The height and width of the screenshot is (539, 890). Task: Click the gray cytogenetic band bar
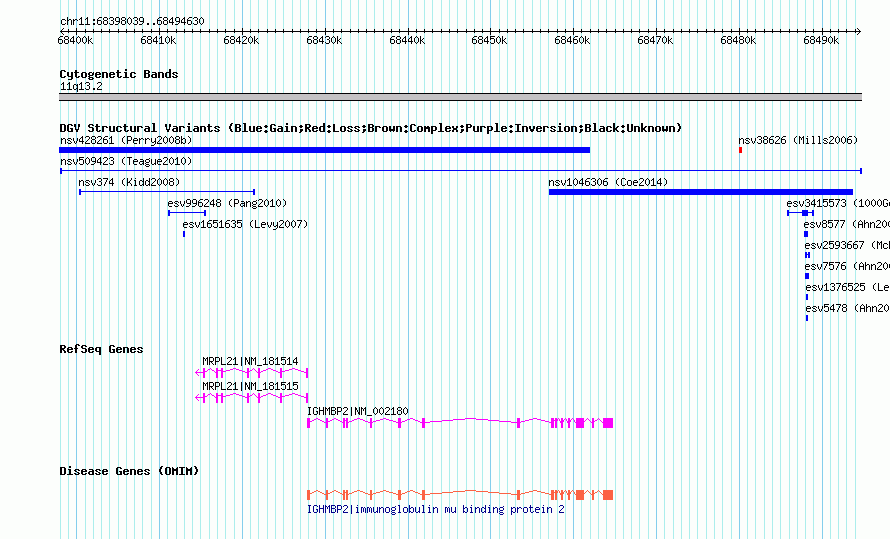point(460,97)
